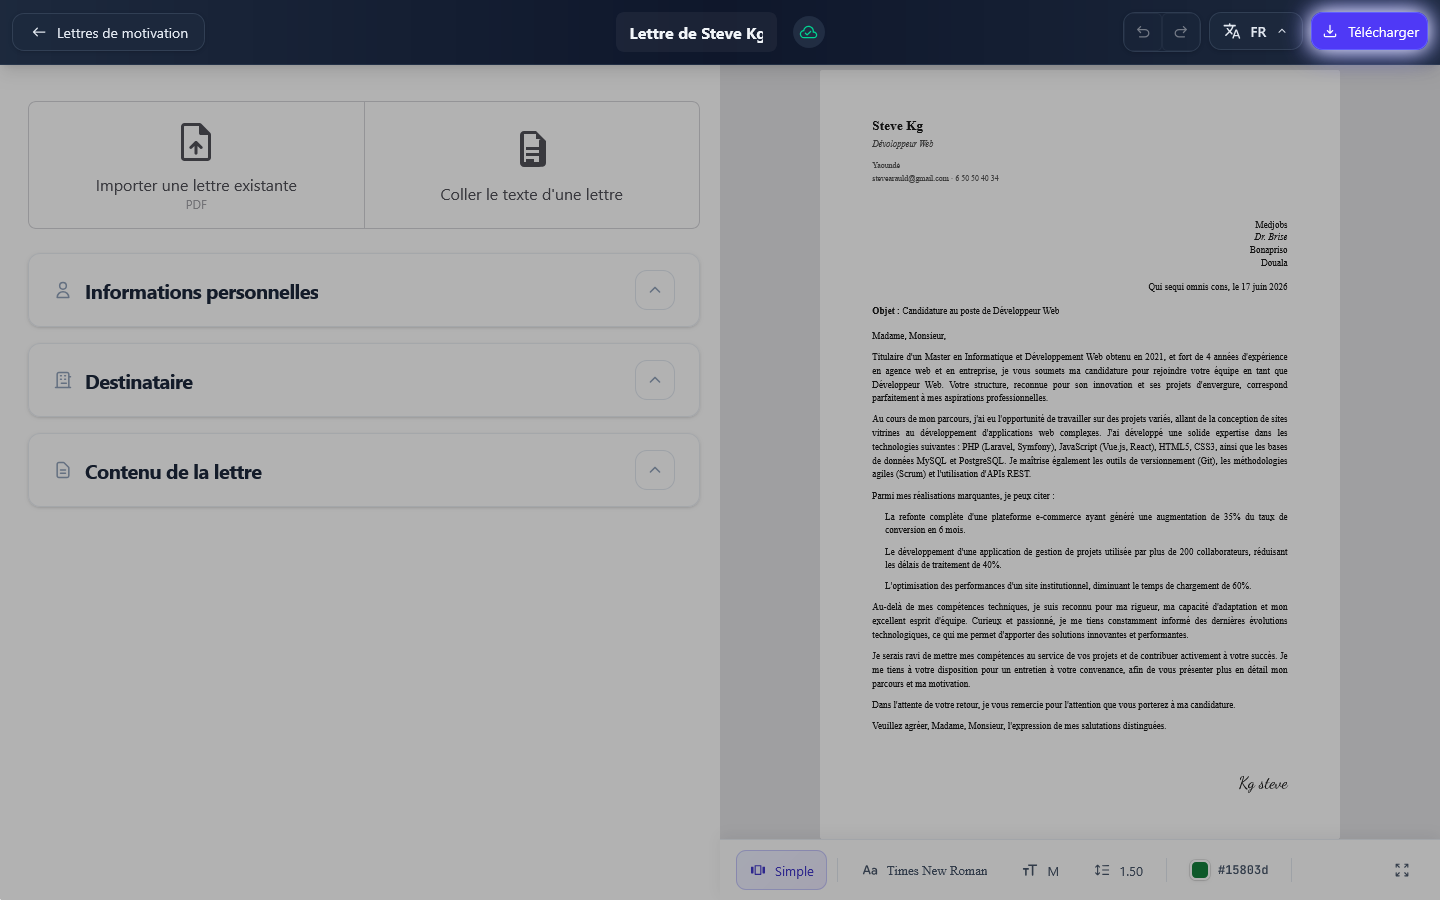The image size is (1440, 900).
Task: Click the letter preview page
Action: [1080, 454]
